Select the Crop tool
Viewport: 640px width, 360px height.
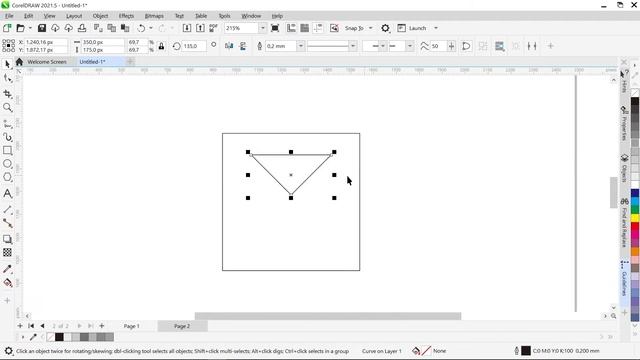[7, 94]
